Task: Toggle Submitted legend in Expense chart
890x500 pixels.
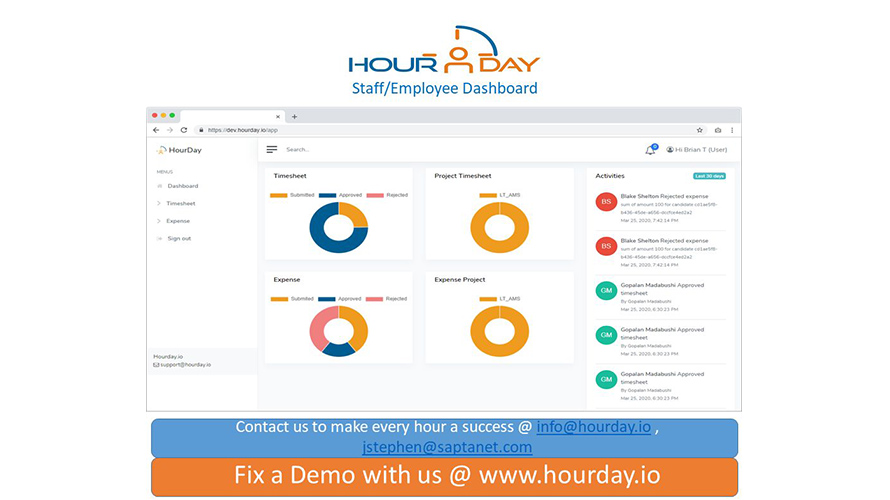Action: tap(292, 299)
